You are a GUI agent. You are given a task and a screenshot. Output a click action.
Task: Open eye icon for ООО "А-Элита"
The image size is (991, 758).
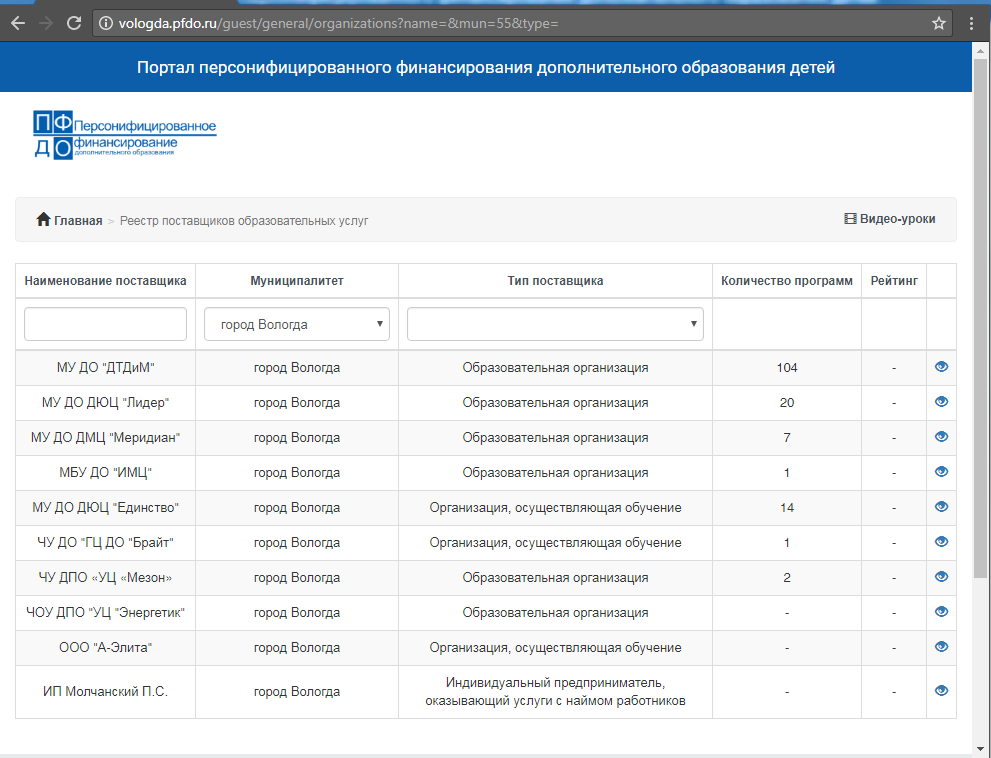pyautogui.click(x=941, y=647)
